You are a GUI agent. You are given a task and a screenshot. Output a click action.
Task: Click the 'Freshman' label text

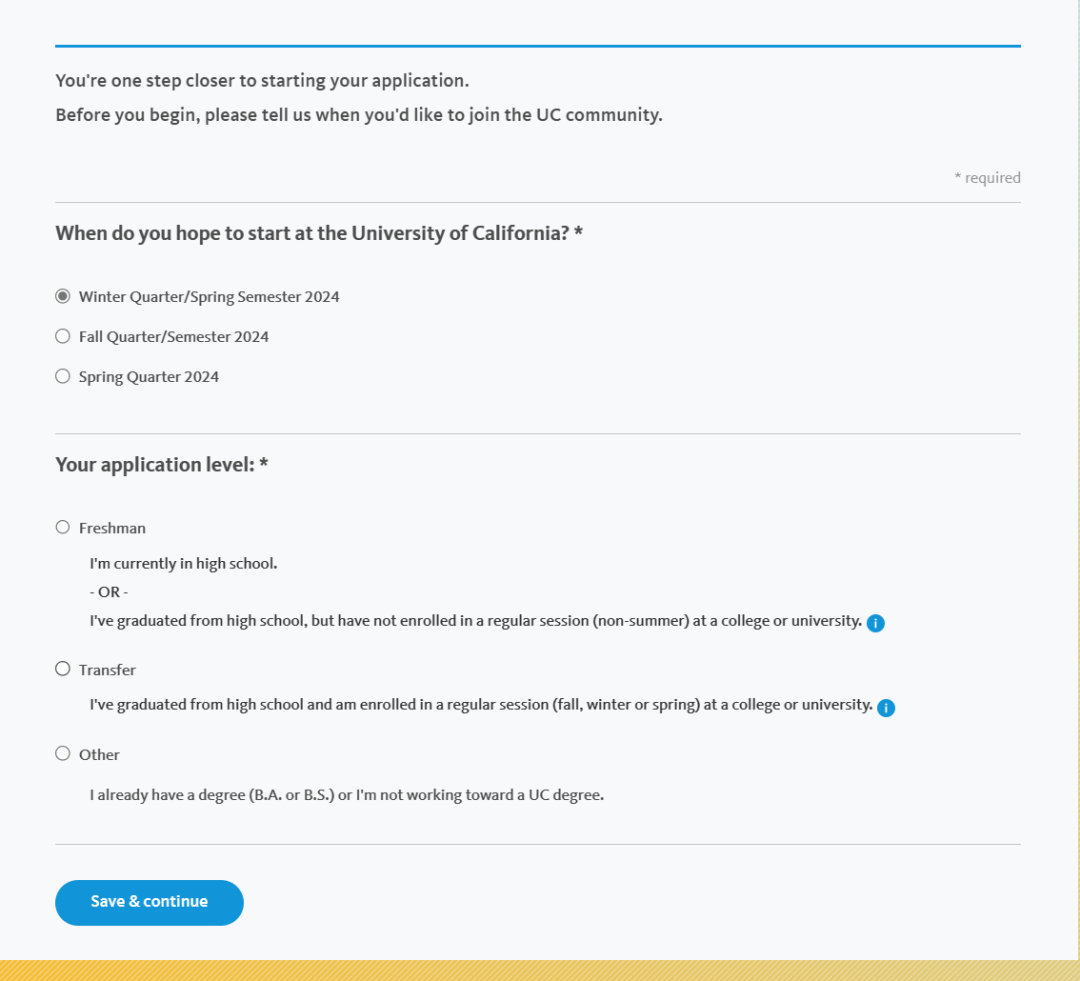112,528
